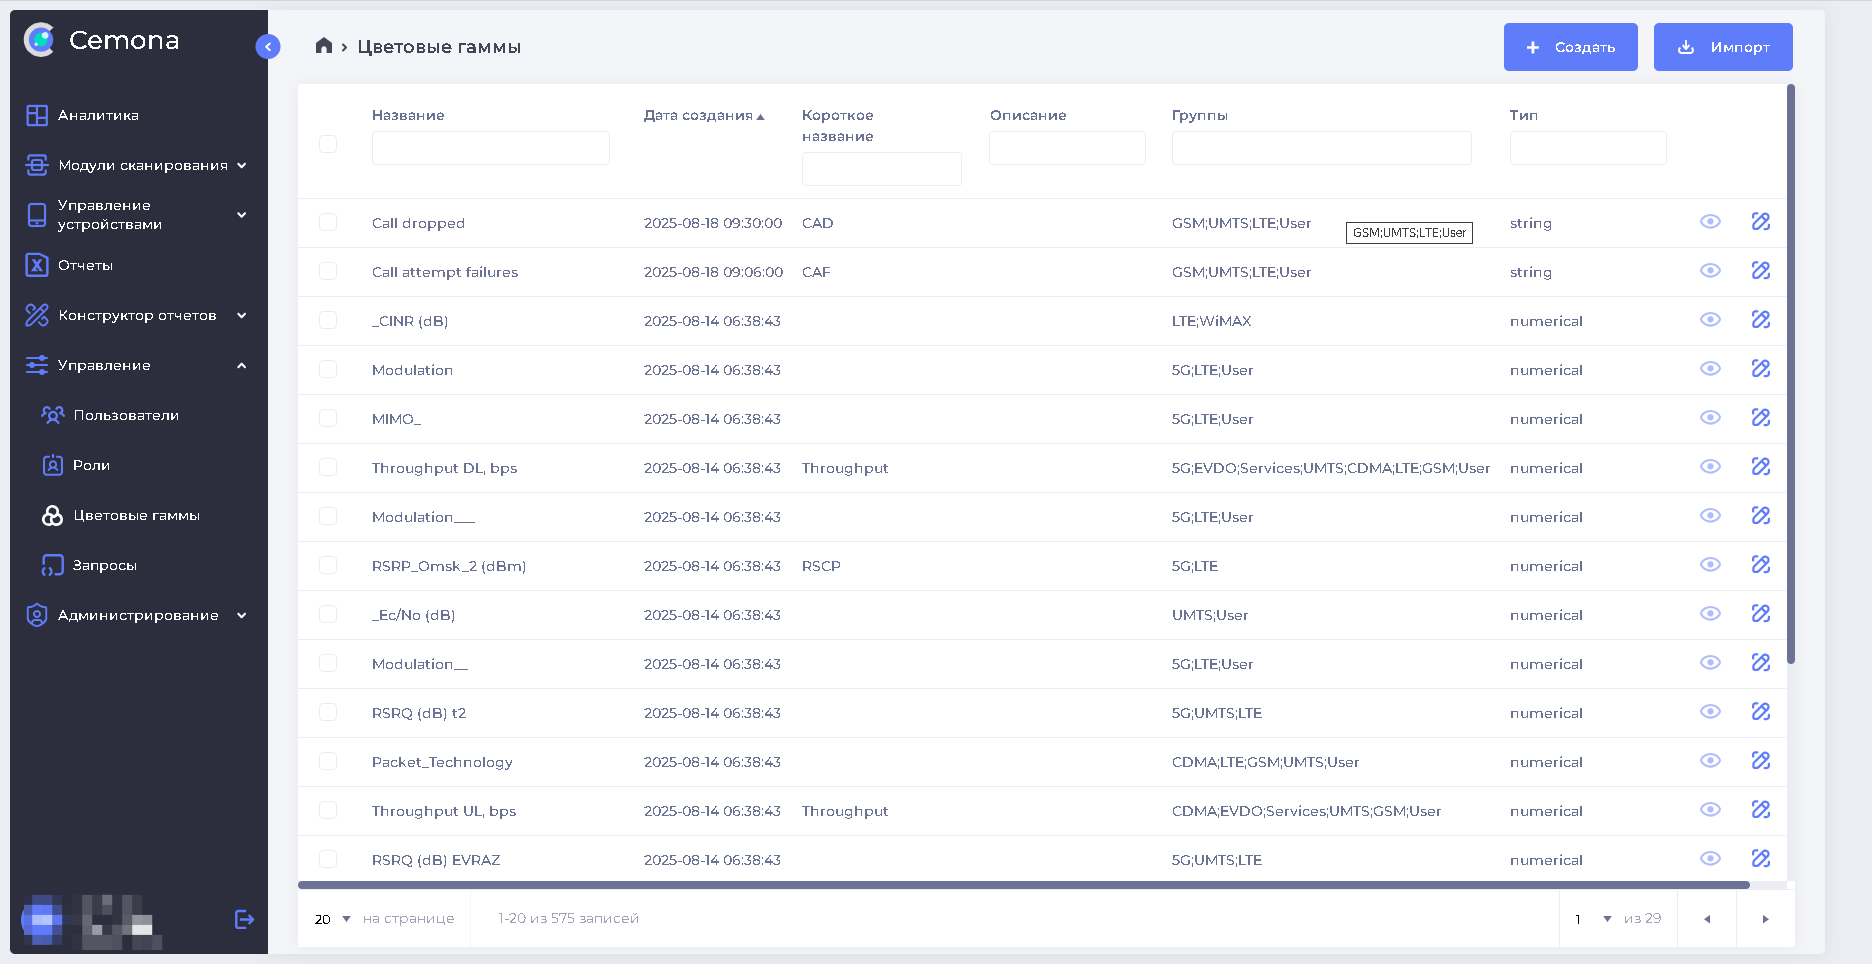Navigate to Пользователи menu item
1872x964 pixels.
point(126,415)
